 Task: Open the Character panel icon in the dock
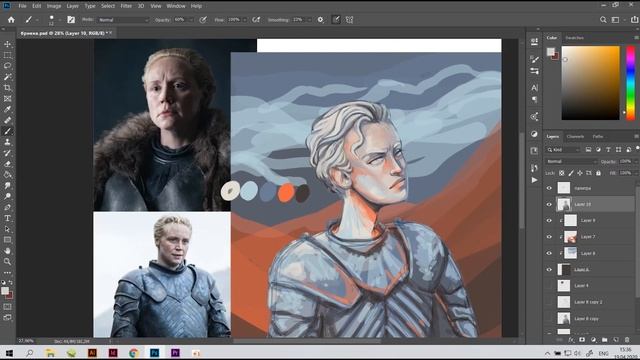point(534,88)
